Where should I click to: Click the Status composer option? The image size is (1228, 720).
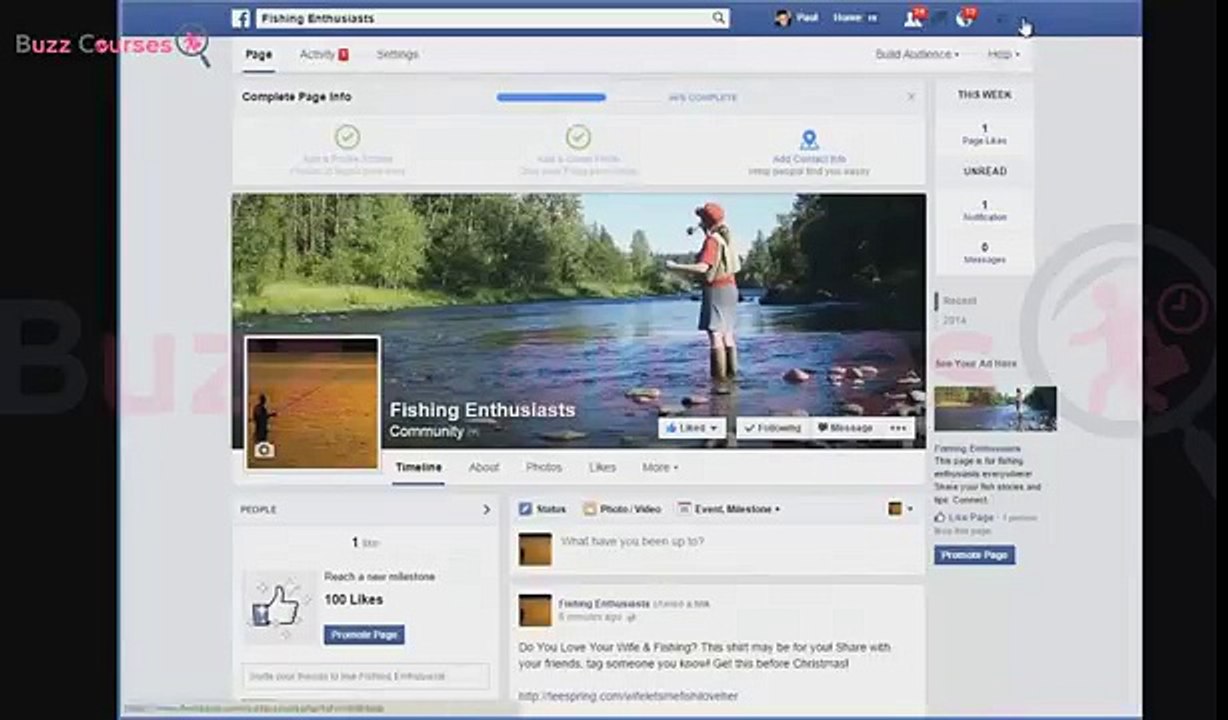[542, 509]
